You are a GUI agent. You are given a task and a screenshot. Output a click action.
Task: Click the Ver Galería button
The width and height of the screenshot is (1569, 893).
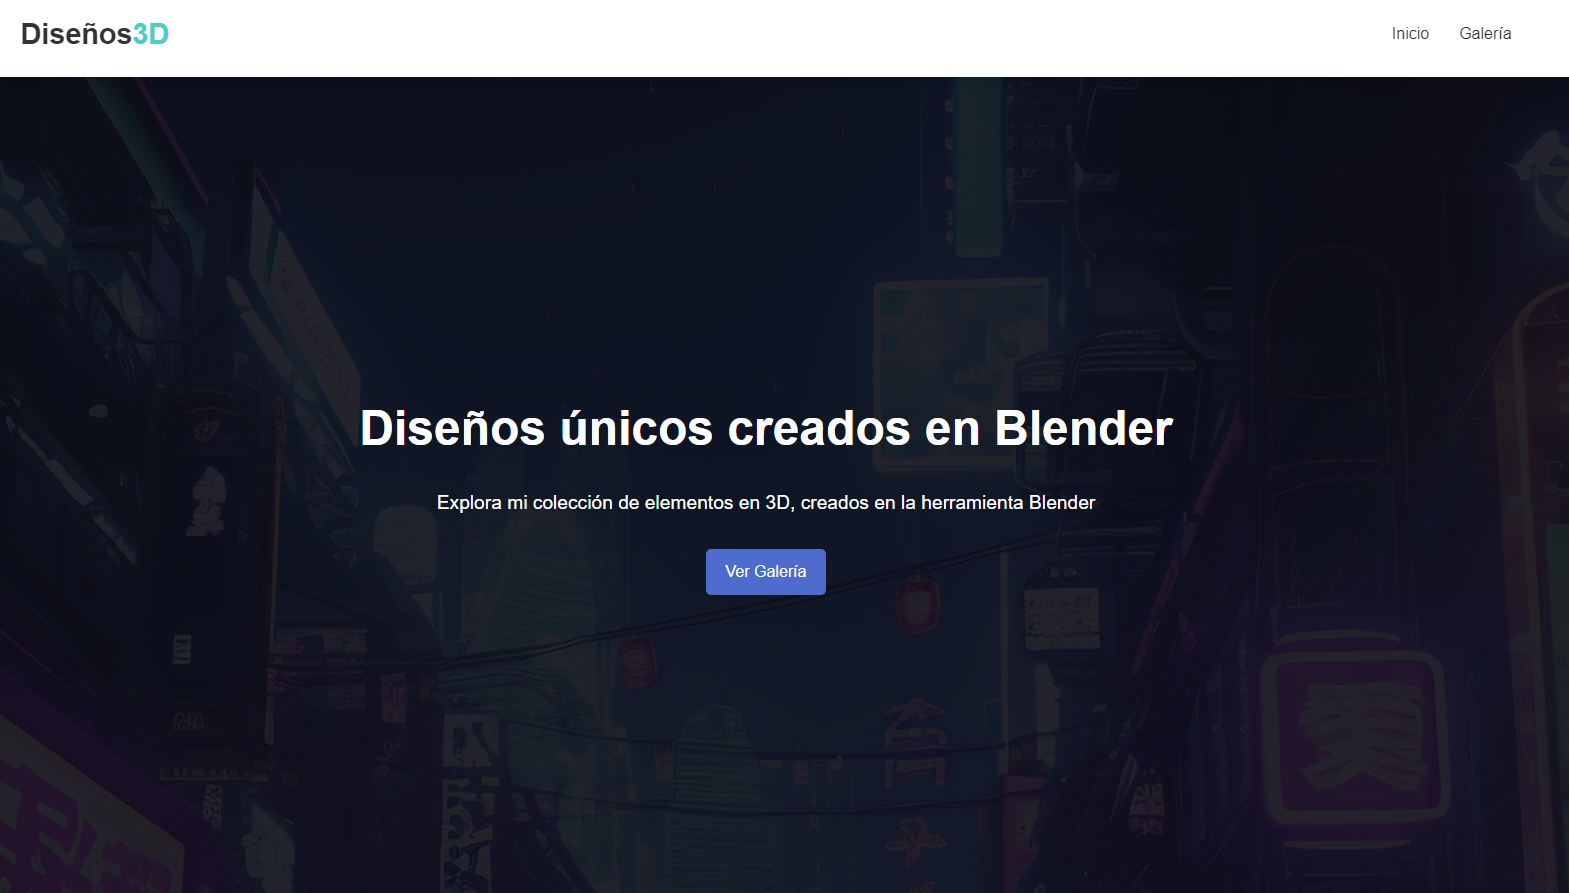pyautogui.click(x=766, y=572)
